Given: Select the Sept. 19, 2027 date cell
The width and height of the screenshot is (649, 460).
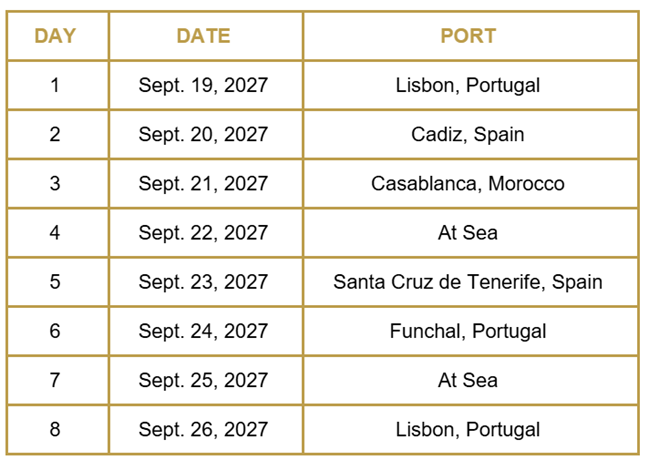Looking at the screenshot, I should point(203,85).
